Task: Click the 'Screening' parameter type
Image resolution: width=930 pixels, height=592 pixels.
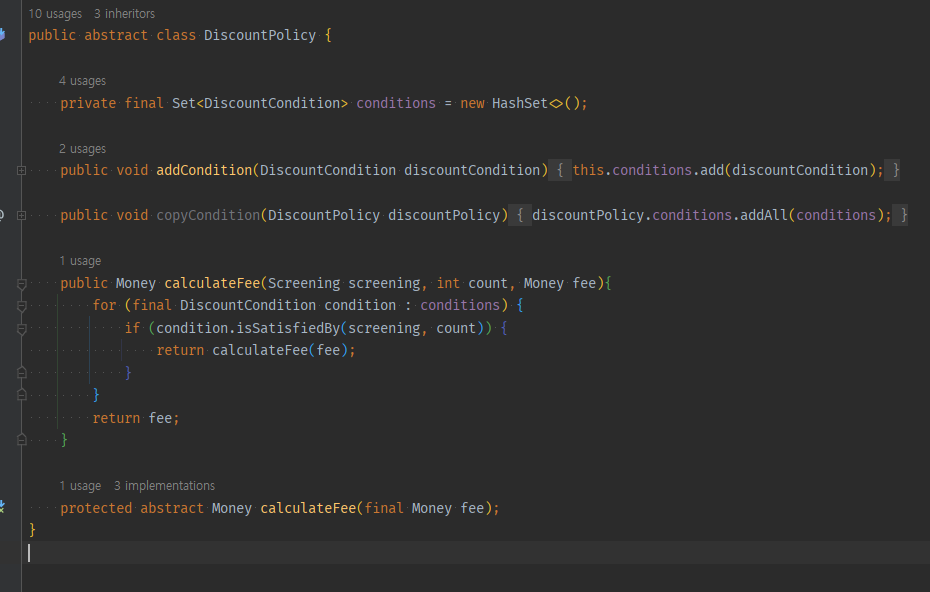Action: (304, 284)
